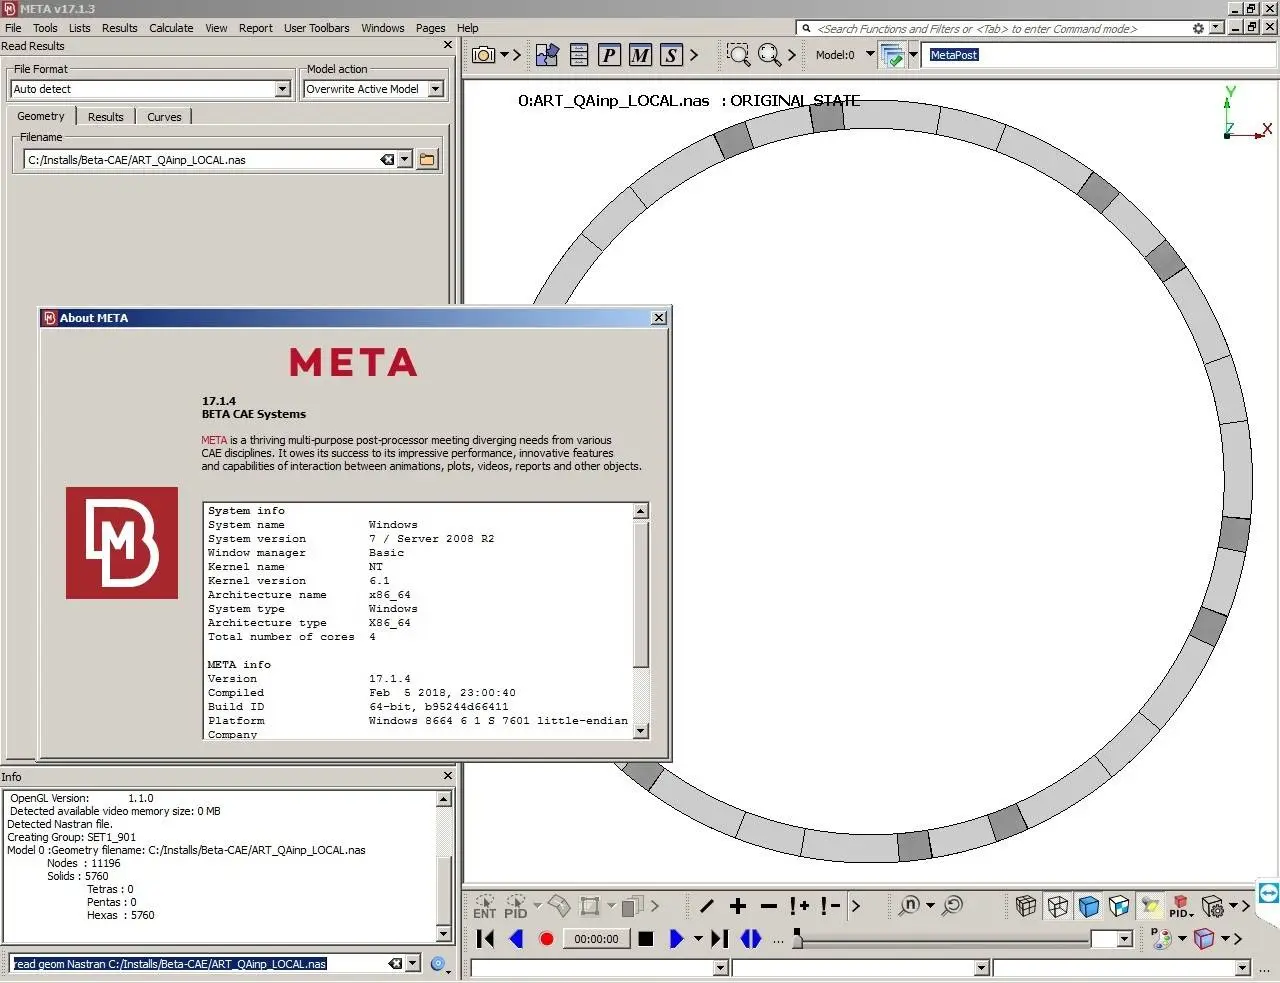Click the plus add-to-visible icon

pos(738,906)
